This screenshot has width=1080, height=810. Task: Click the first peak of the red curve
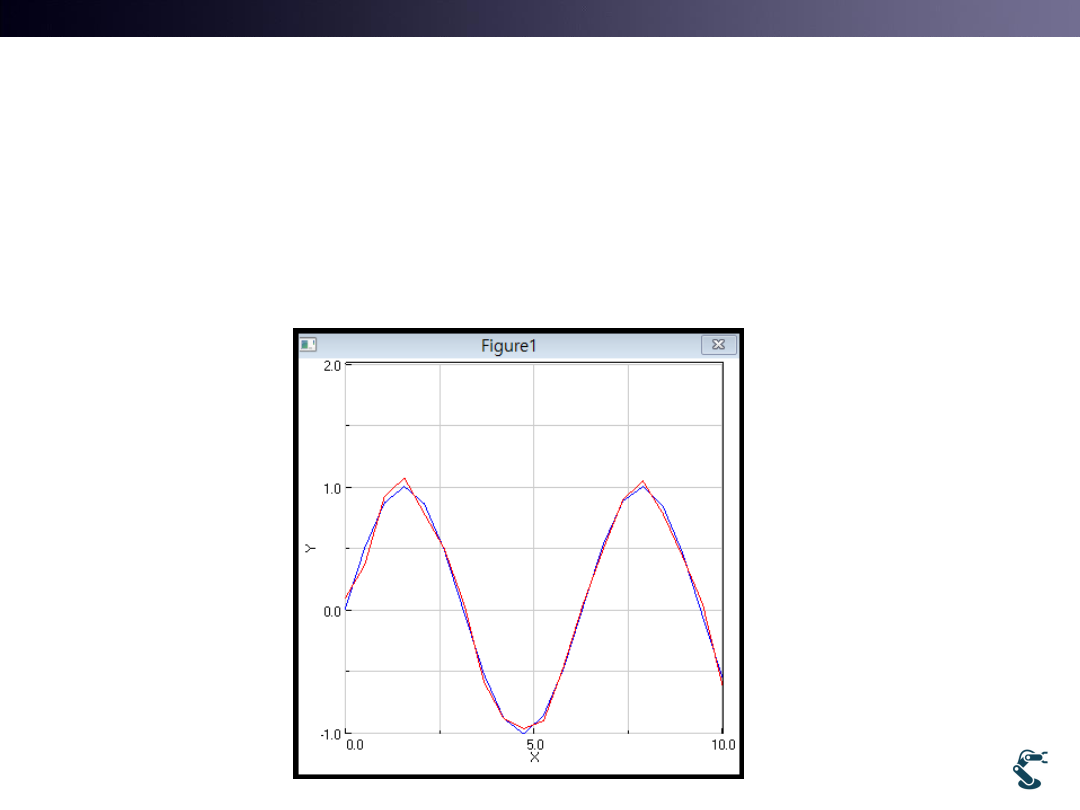(404, 479)
